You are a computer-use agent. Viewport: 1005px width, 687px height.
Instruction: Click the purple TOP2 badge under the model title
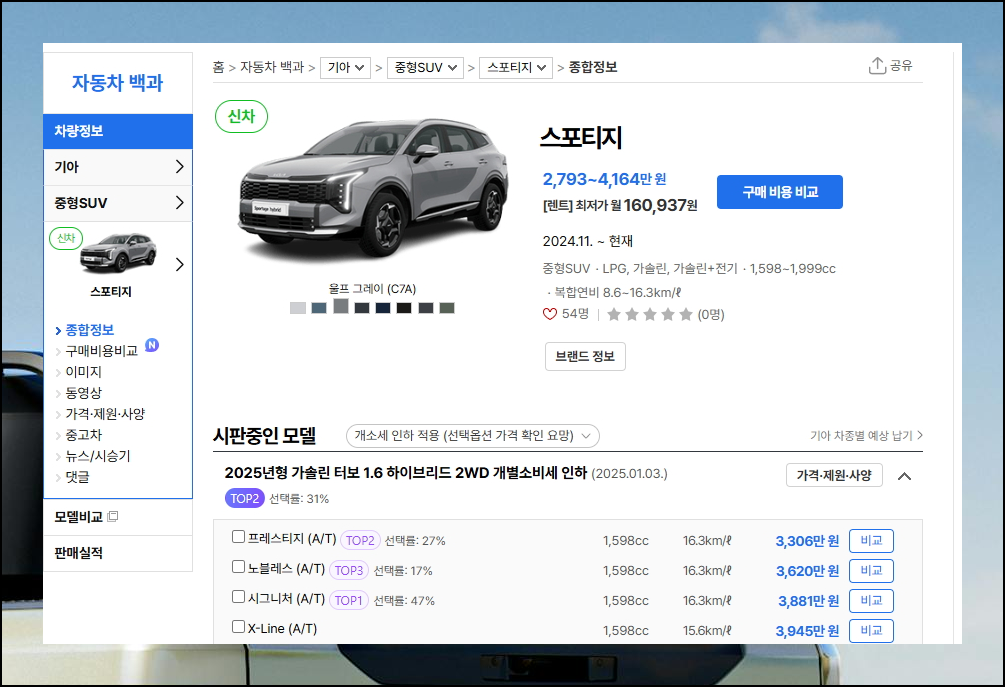point(244,499)
